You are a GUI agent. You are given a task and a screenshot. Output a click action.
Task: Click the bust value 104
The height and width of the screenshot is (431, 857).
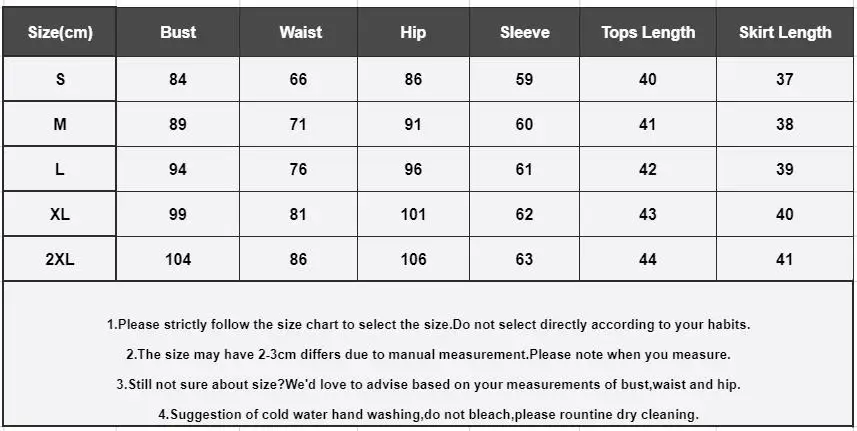click(178, 259)
